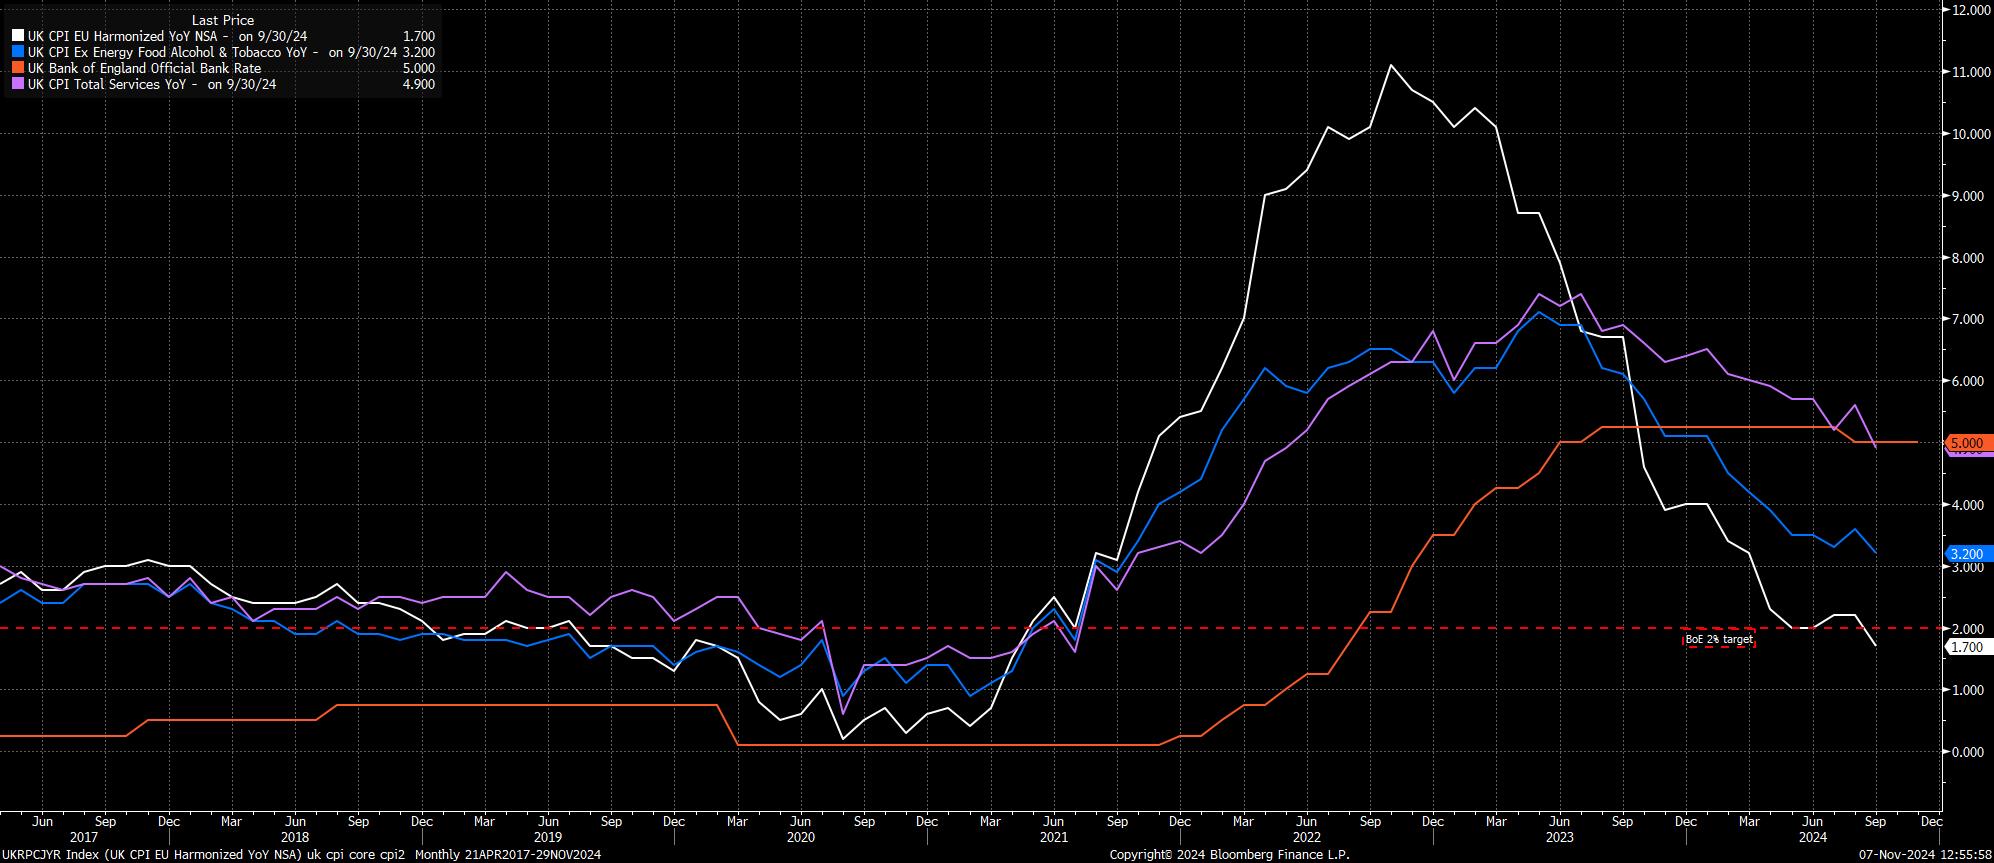This screenshot has height=863, width=1994.
Task: Click the white swatch for UK CPI EU Harmonized
Action: click(x=17, y=36)
